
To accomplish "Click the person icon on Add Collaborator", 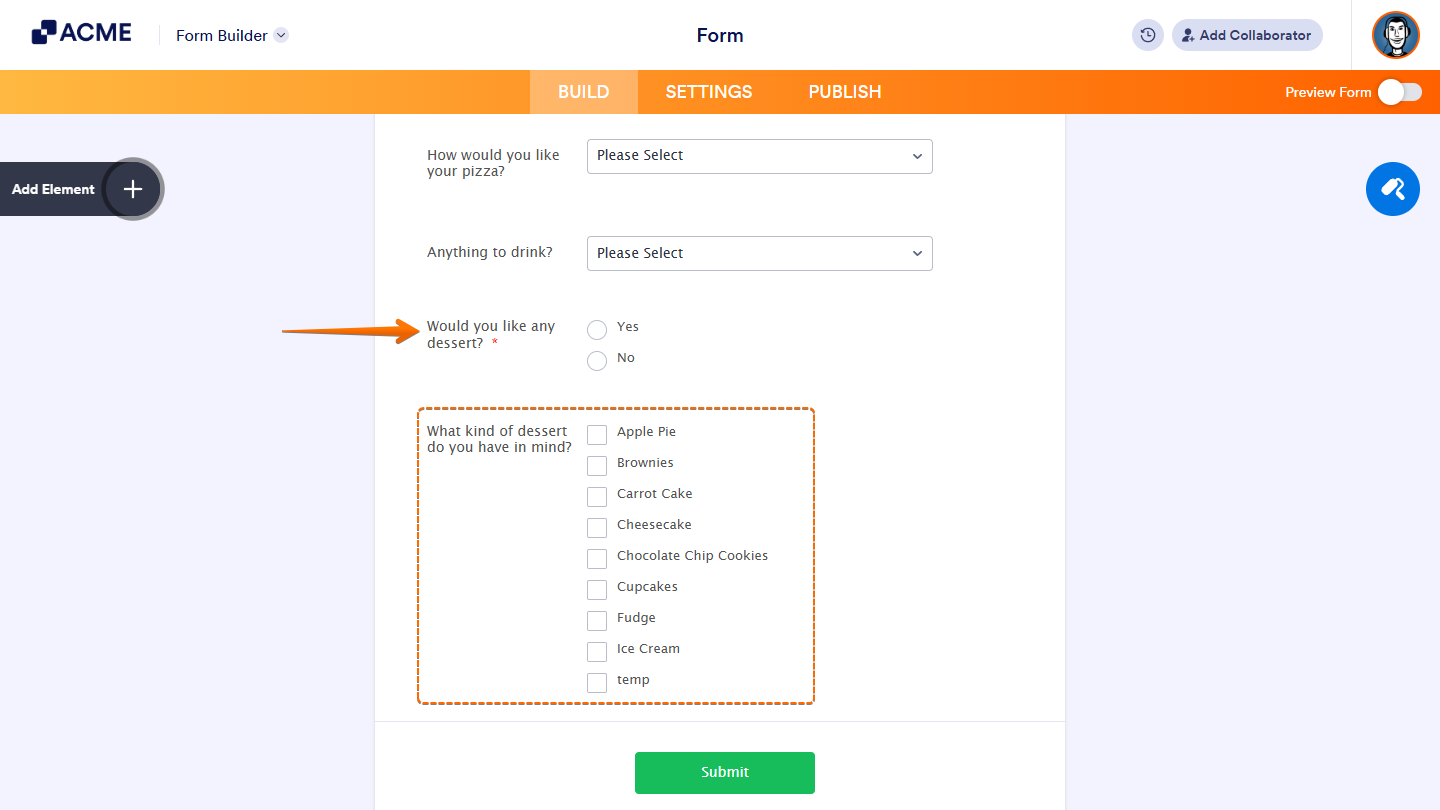I will click(1187, 35).
